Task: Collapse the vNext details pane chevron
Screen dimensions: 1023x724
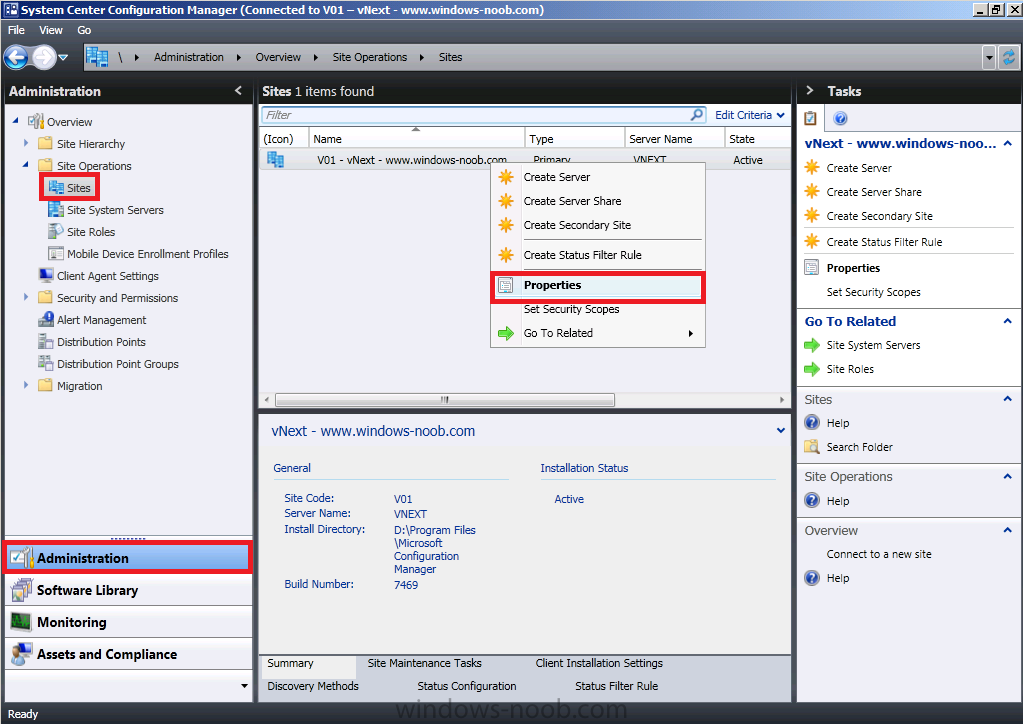Action: (780, 430)
